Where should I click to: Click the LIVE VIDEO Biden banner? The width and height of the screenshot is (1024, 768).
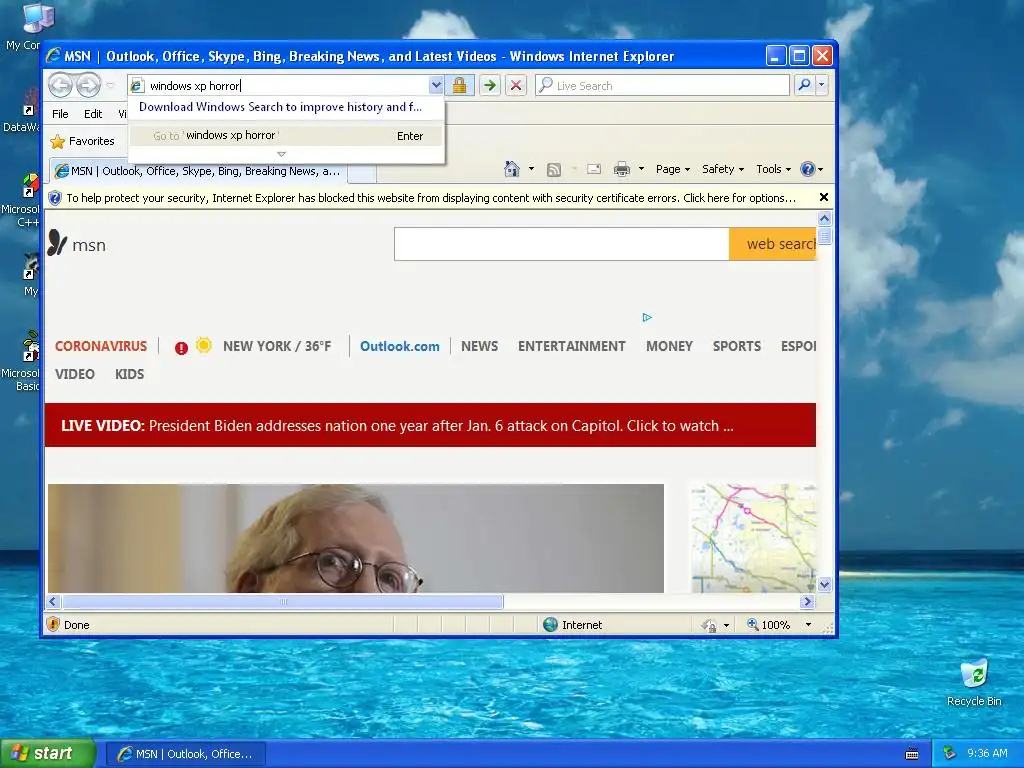pos(430,425)
